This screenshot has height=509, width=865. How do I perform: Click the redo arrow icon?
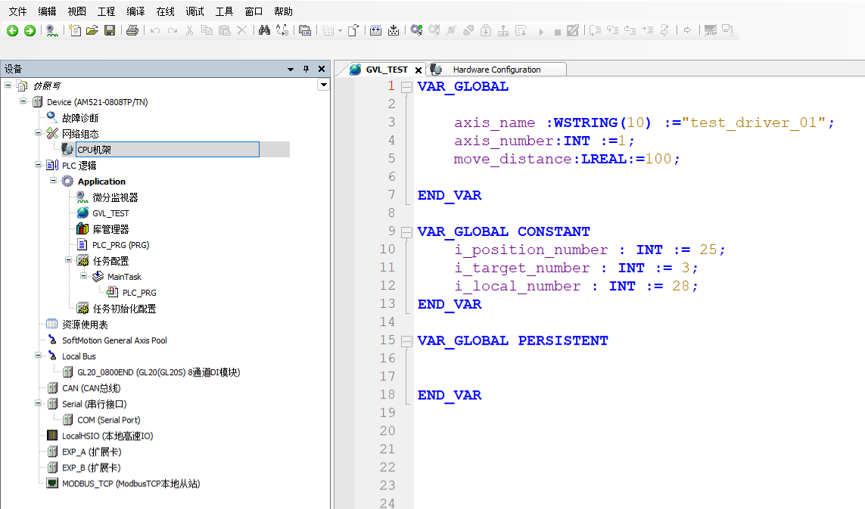pyautogui.click(x=173, y=31)
